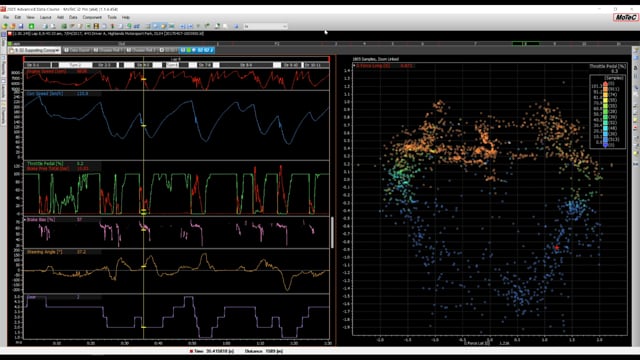Open the Add menu
640x360 pixels.
[x=60, y=18]
